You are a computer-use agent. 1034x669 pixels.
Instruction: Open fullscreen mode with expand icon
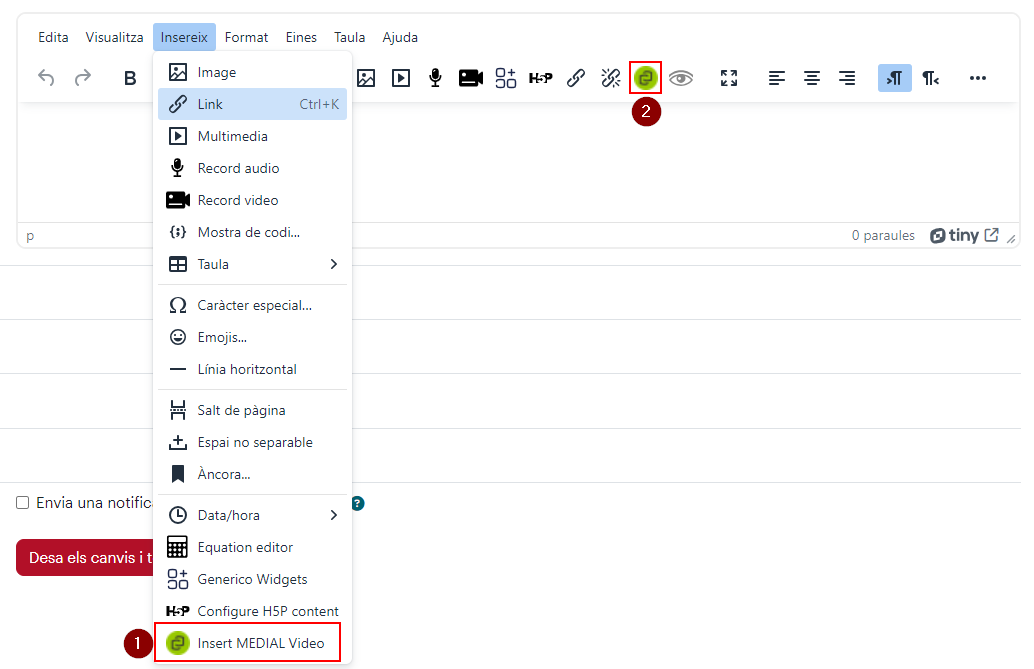tap(729, 78)
